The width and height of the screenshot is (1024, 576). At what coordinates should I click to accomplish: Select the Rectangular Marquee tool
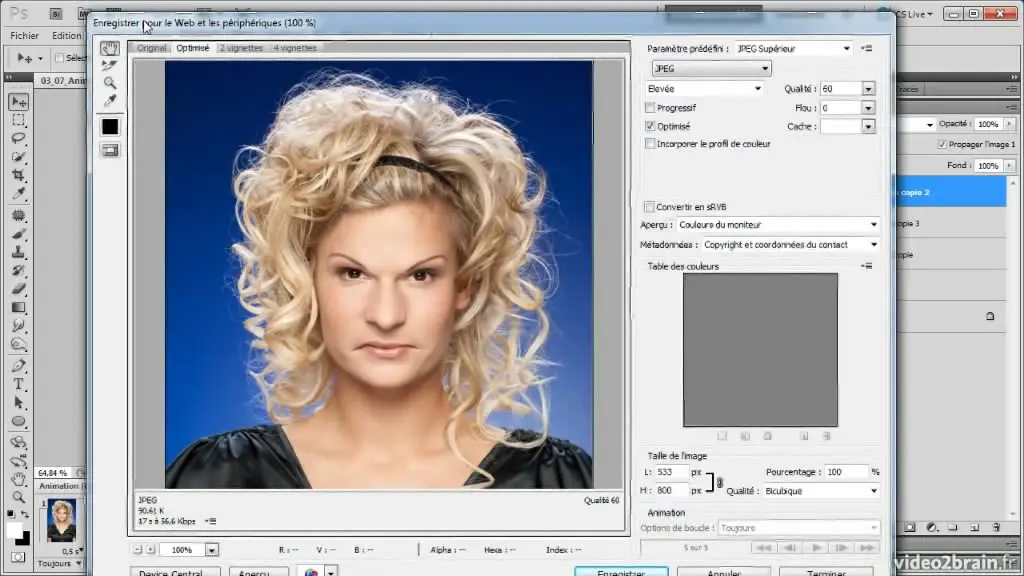18,120
